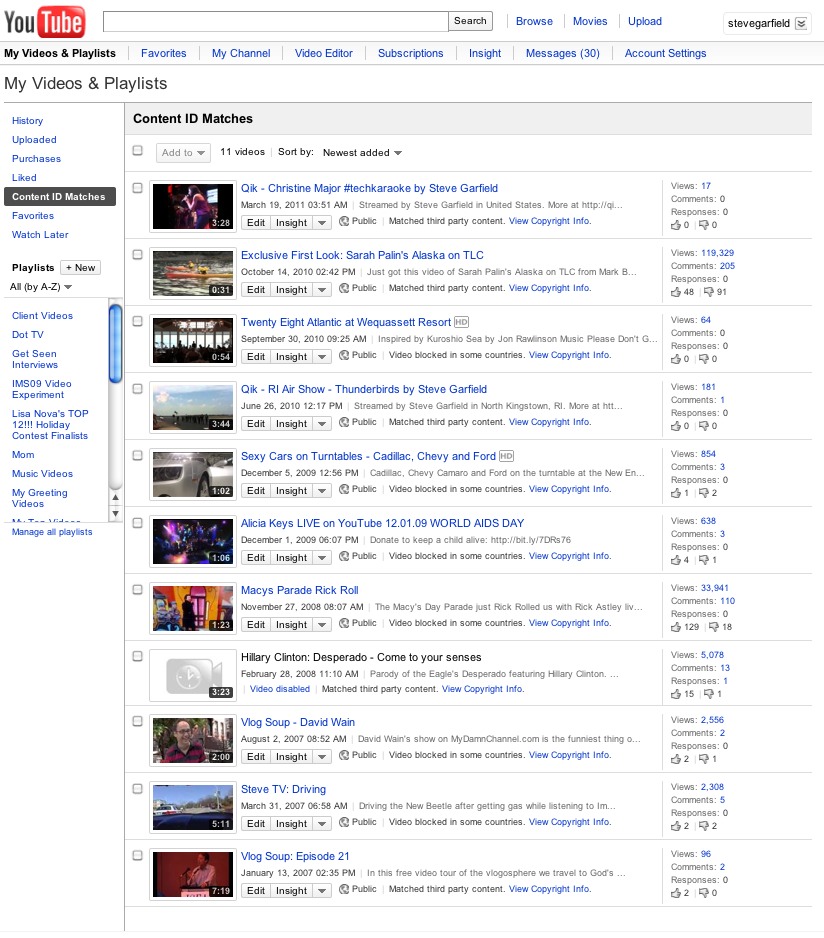Check the Macys Parade Rick Roll checkbox
Viewport: 824px width, 938px height.
(138, 590)
